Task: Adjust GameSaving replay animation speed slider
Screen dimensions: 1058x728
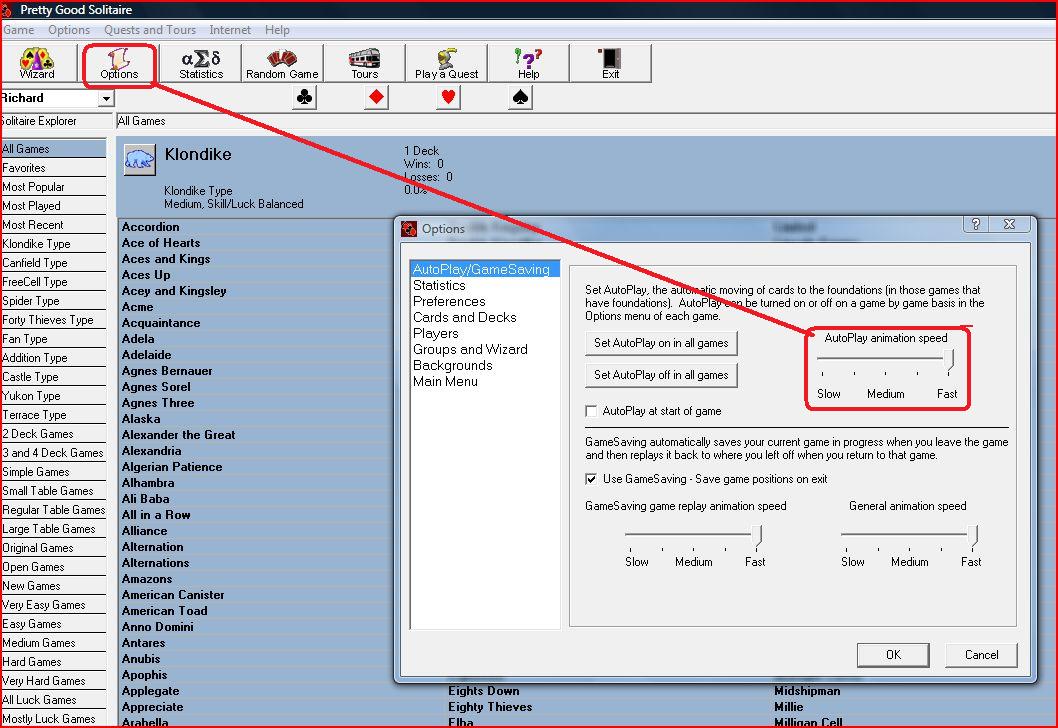Action: click(757, 536)
